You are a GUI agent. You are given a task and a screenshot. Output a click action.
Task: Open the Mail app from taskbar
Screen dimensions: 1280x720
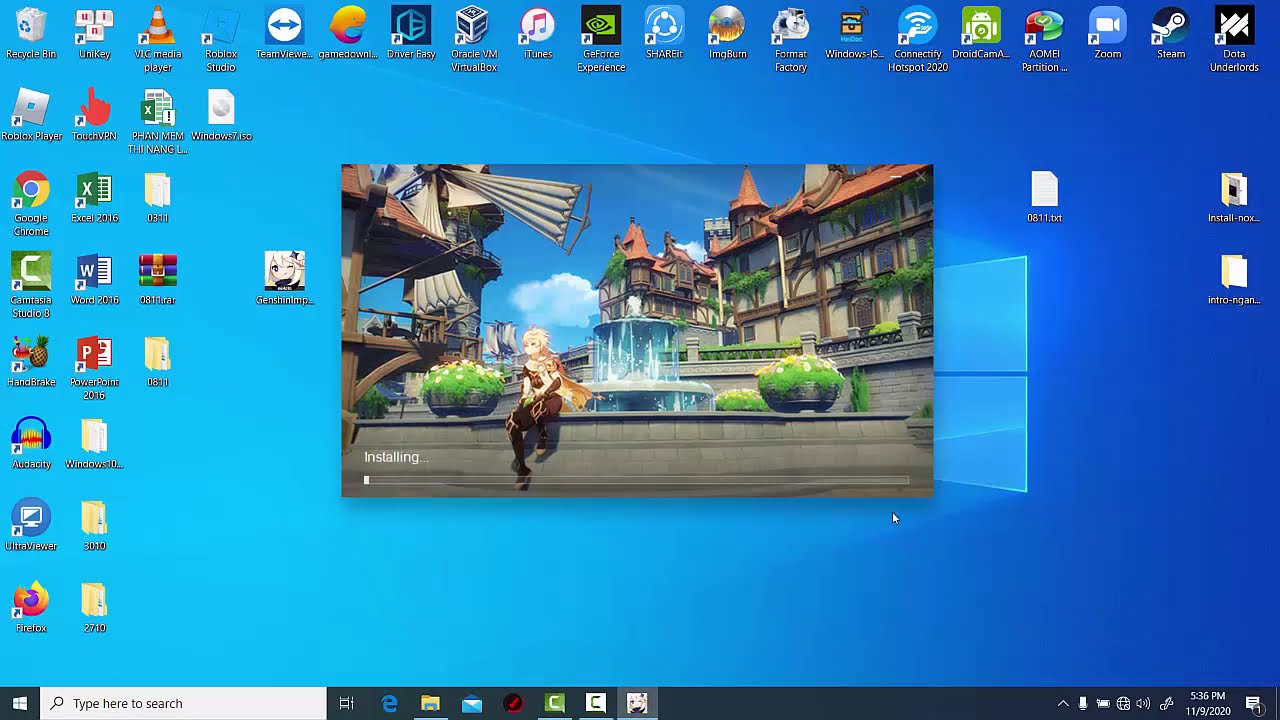[x=472, y=703]
